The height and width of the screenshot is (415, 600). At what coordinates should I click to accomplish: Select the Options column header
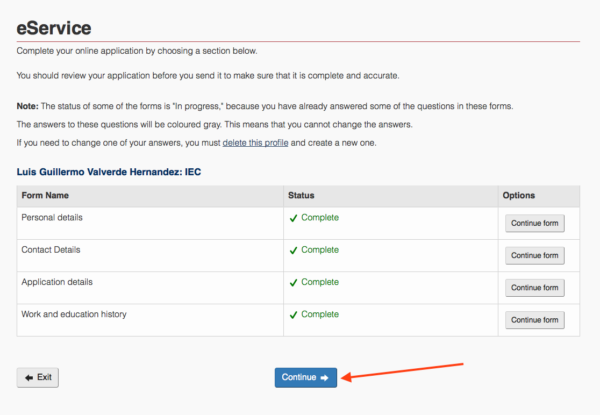(x=520, y=195)
